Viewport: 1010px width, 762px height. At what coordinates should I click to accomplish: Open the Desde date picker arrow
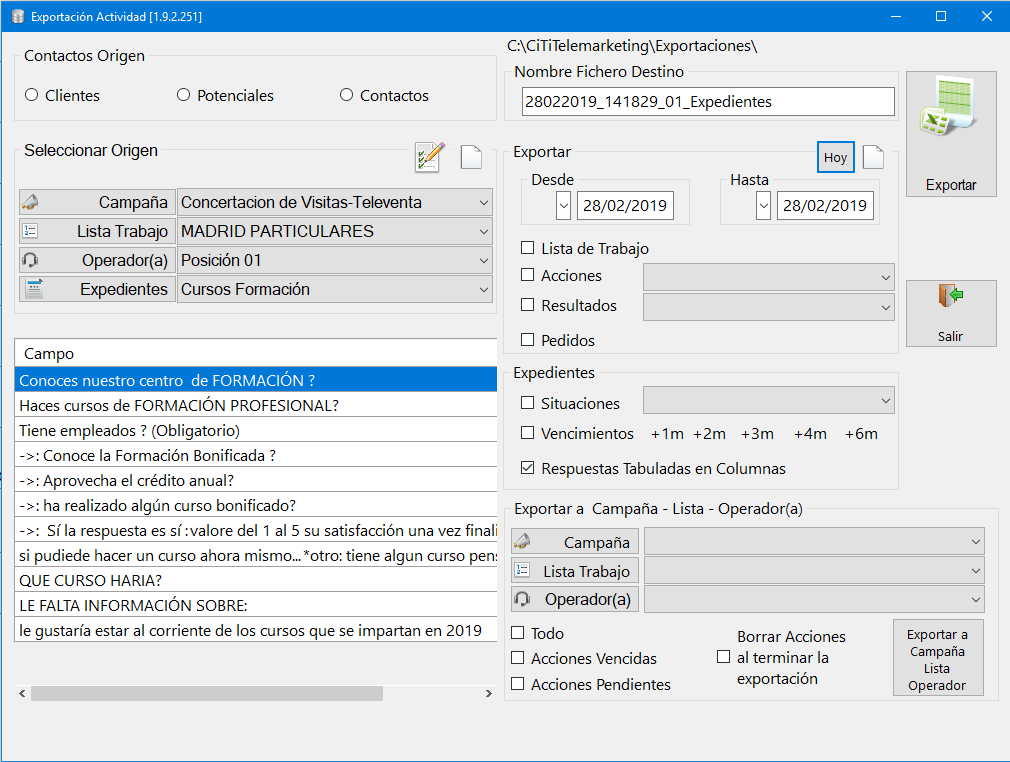pos(564,205)
